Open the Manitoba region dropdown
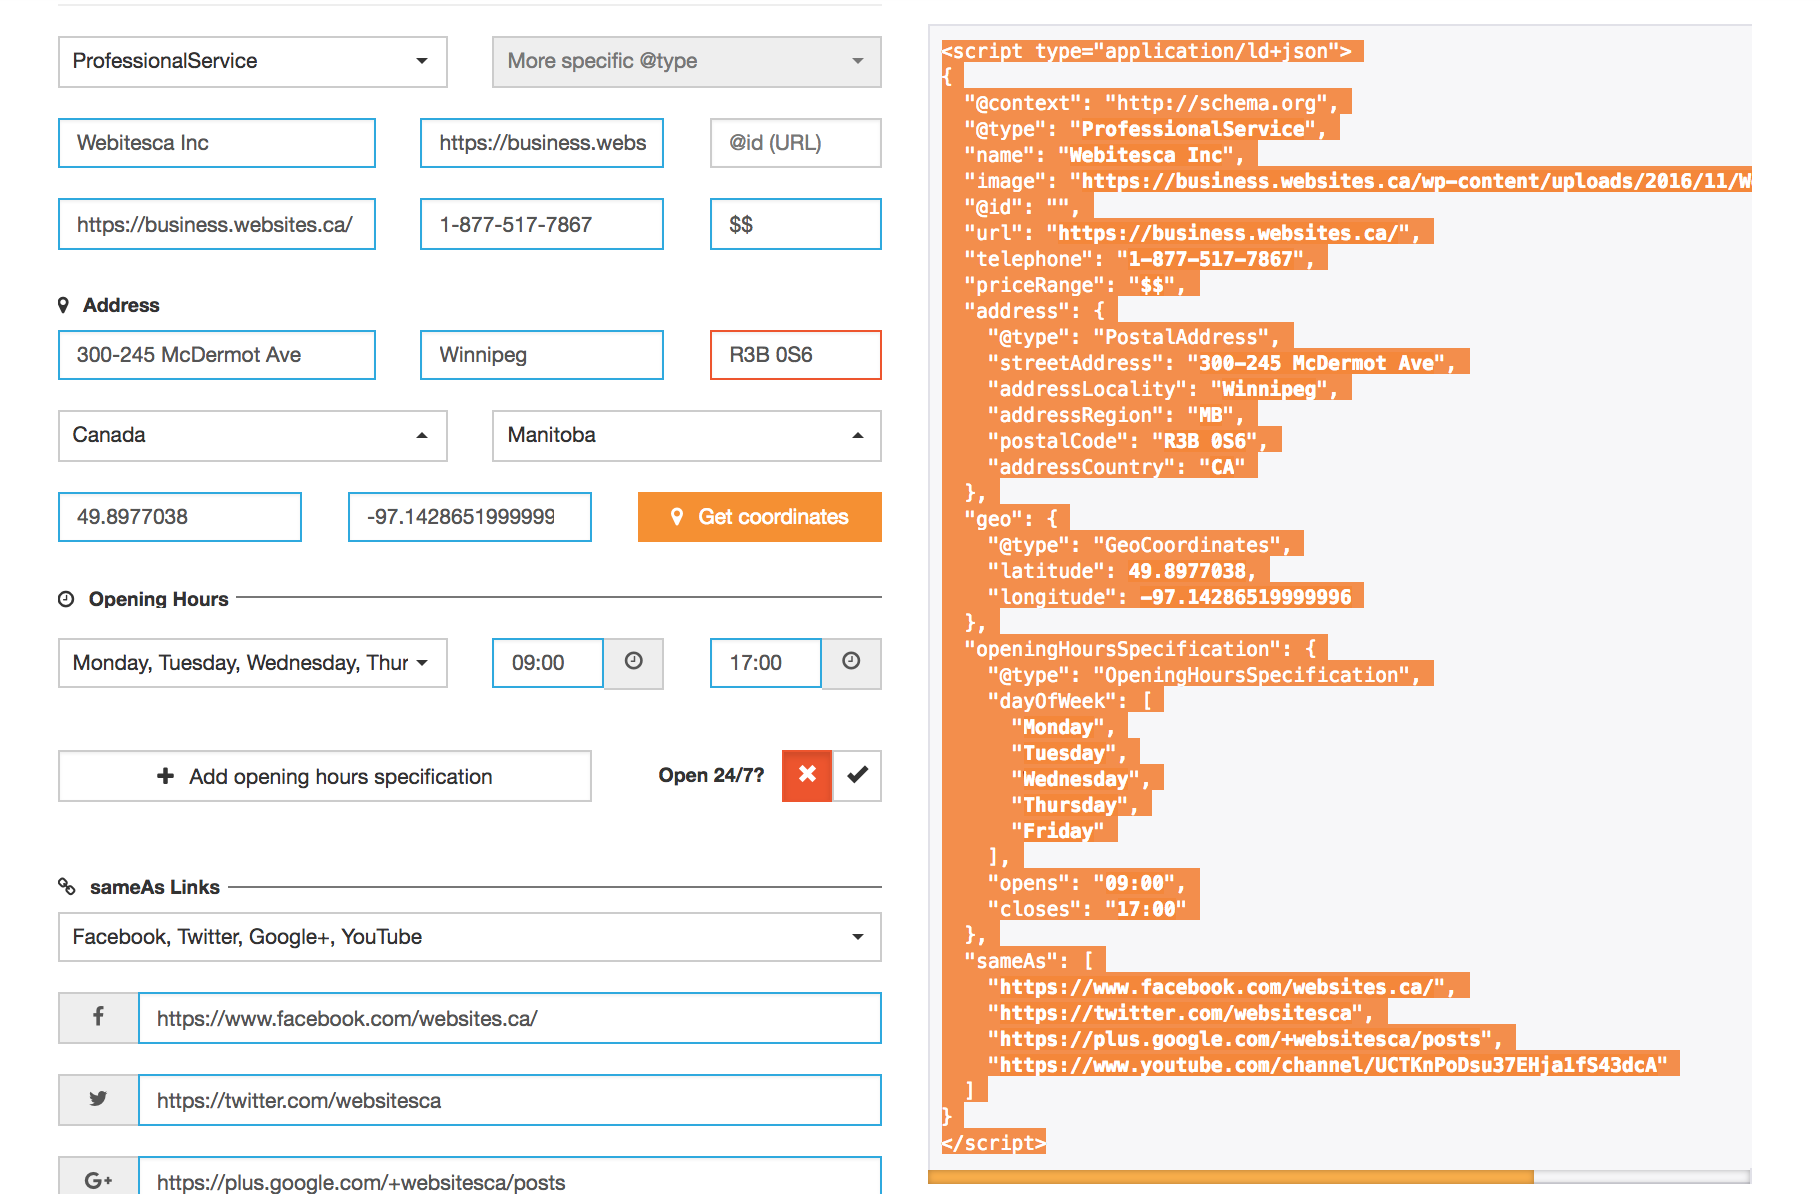The height and width of the screenshot is (1194, 1820). (x=686, y=435)
